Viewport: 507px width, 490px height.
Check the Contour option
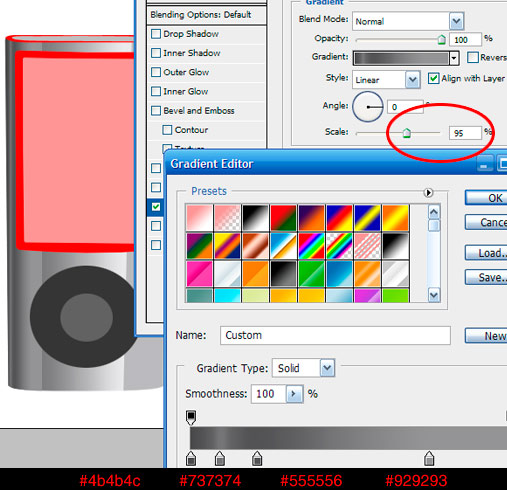point(167,130)
